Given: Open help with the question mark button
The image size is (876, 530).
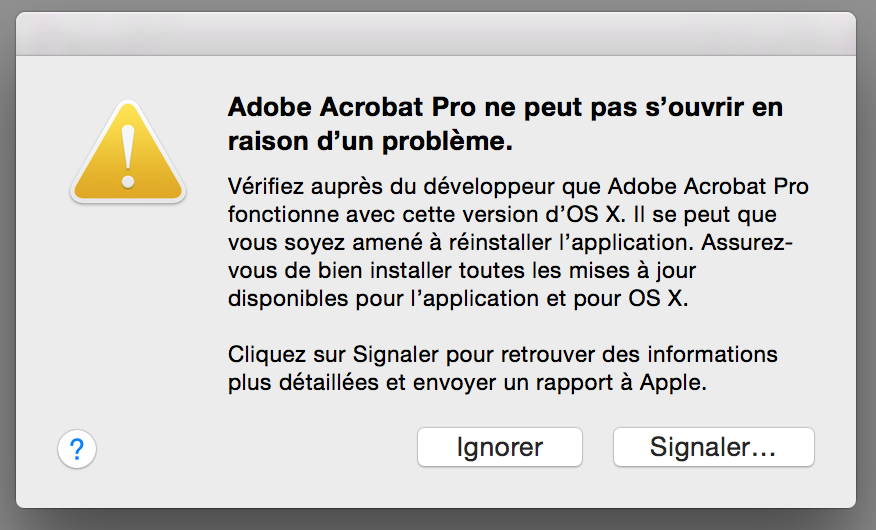Looking at the screenshot, I should tap(77, 448).
